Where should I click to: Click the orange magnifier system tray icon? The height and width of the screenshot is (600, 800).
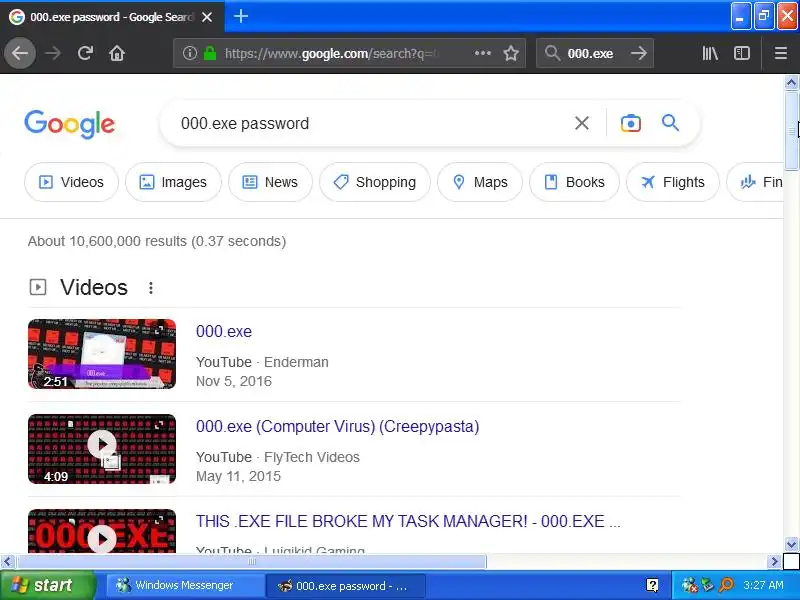726,585
